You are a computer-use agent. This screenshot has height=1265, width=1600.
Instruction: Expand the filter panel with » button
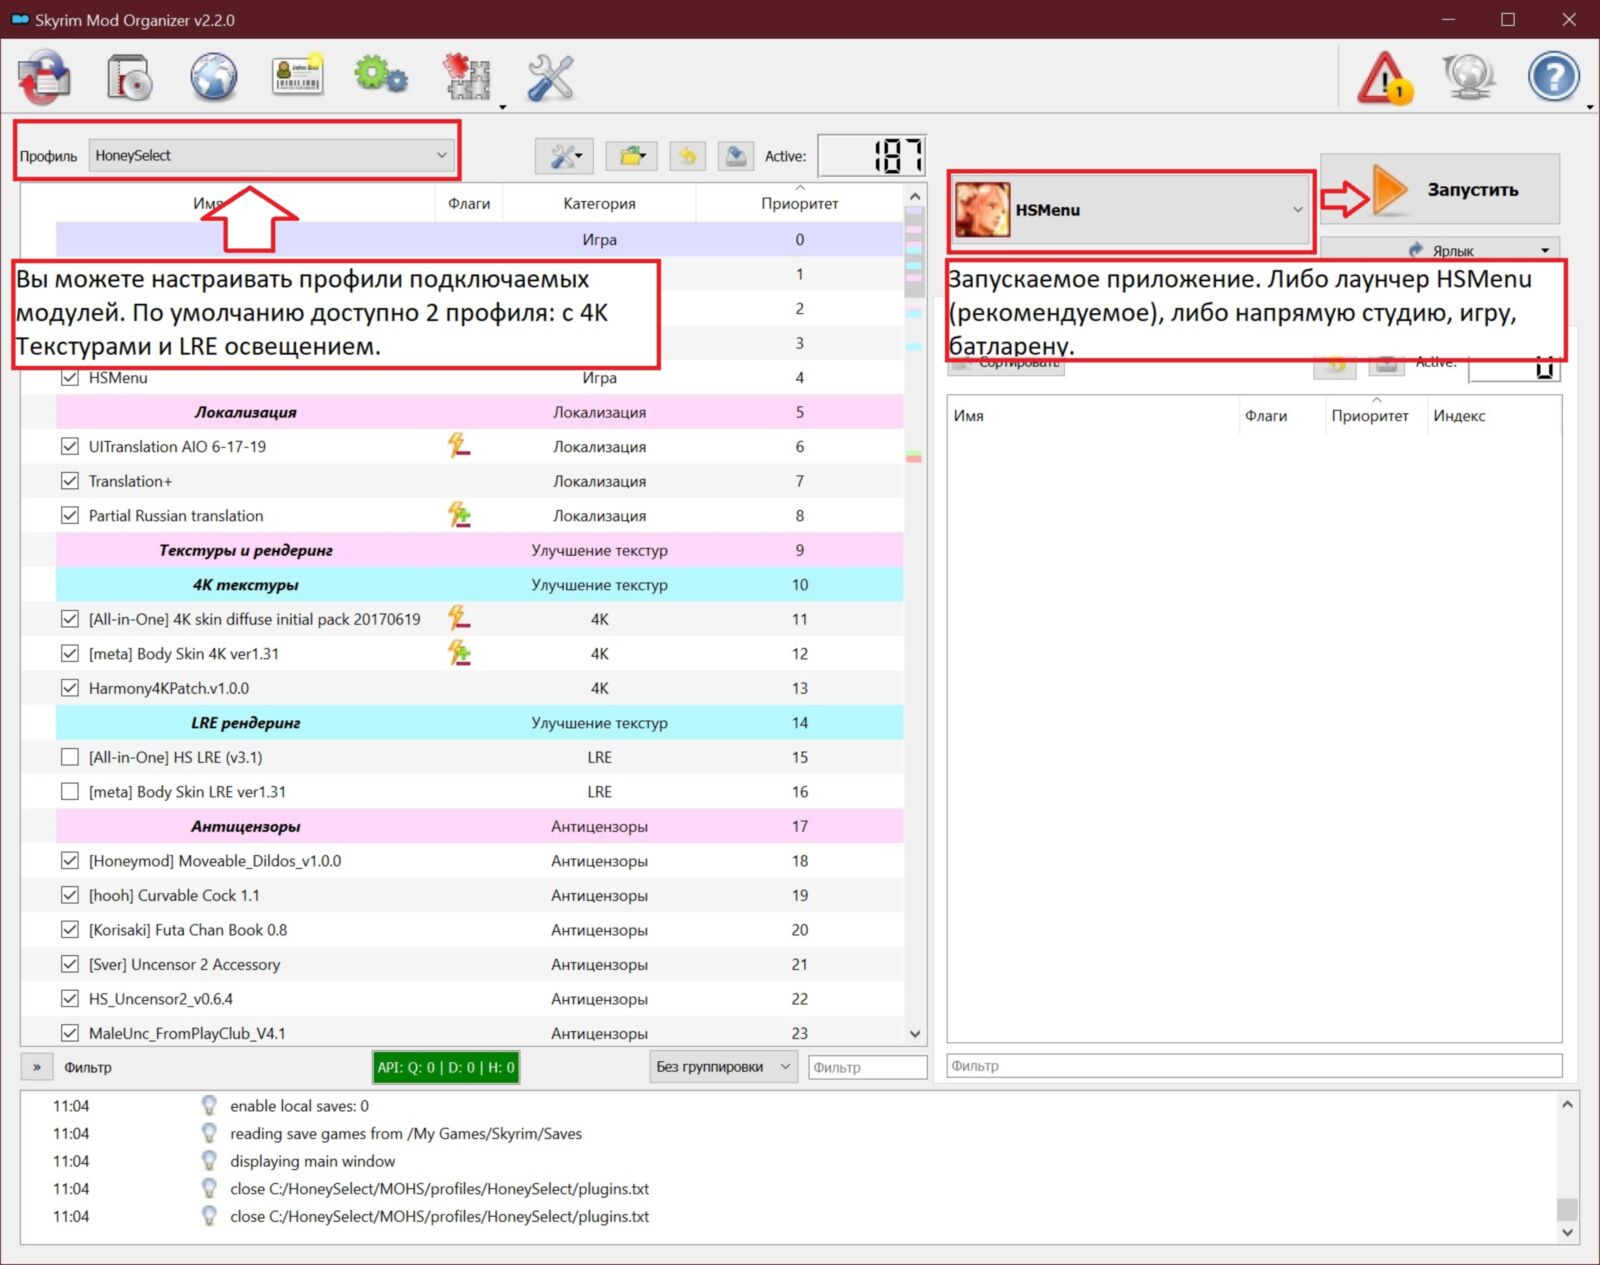(x=37, y=1067)
